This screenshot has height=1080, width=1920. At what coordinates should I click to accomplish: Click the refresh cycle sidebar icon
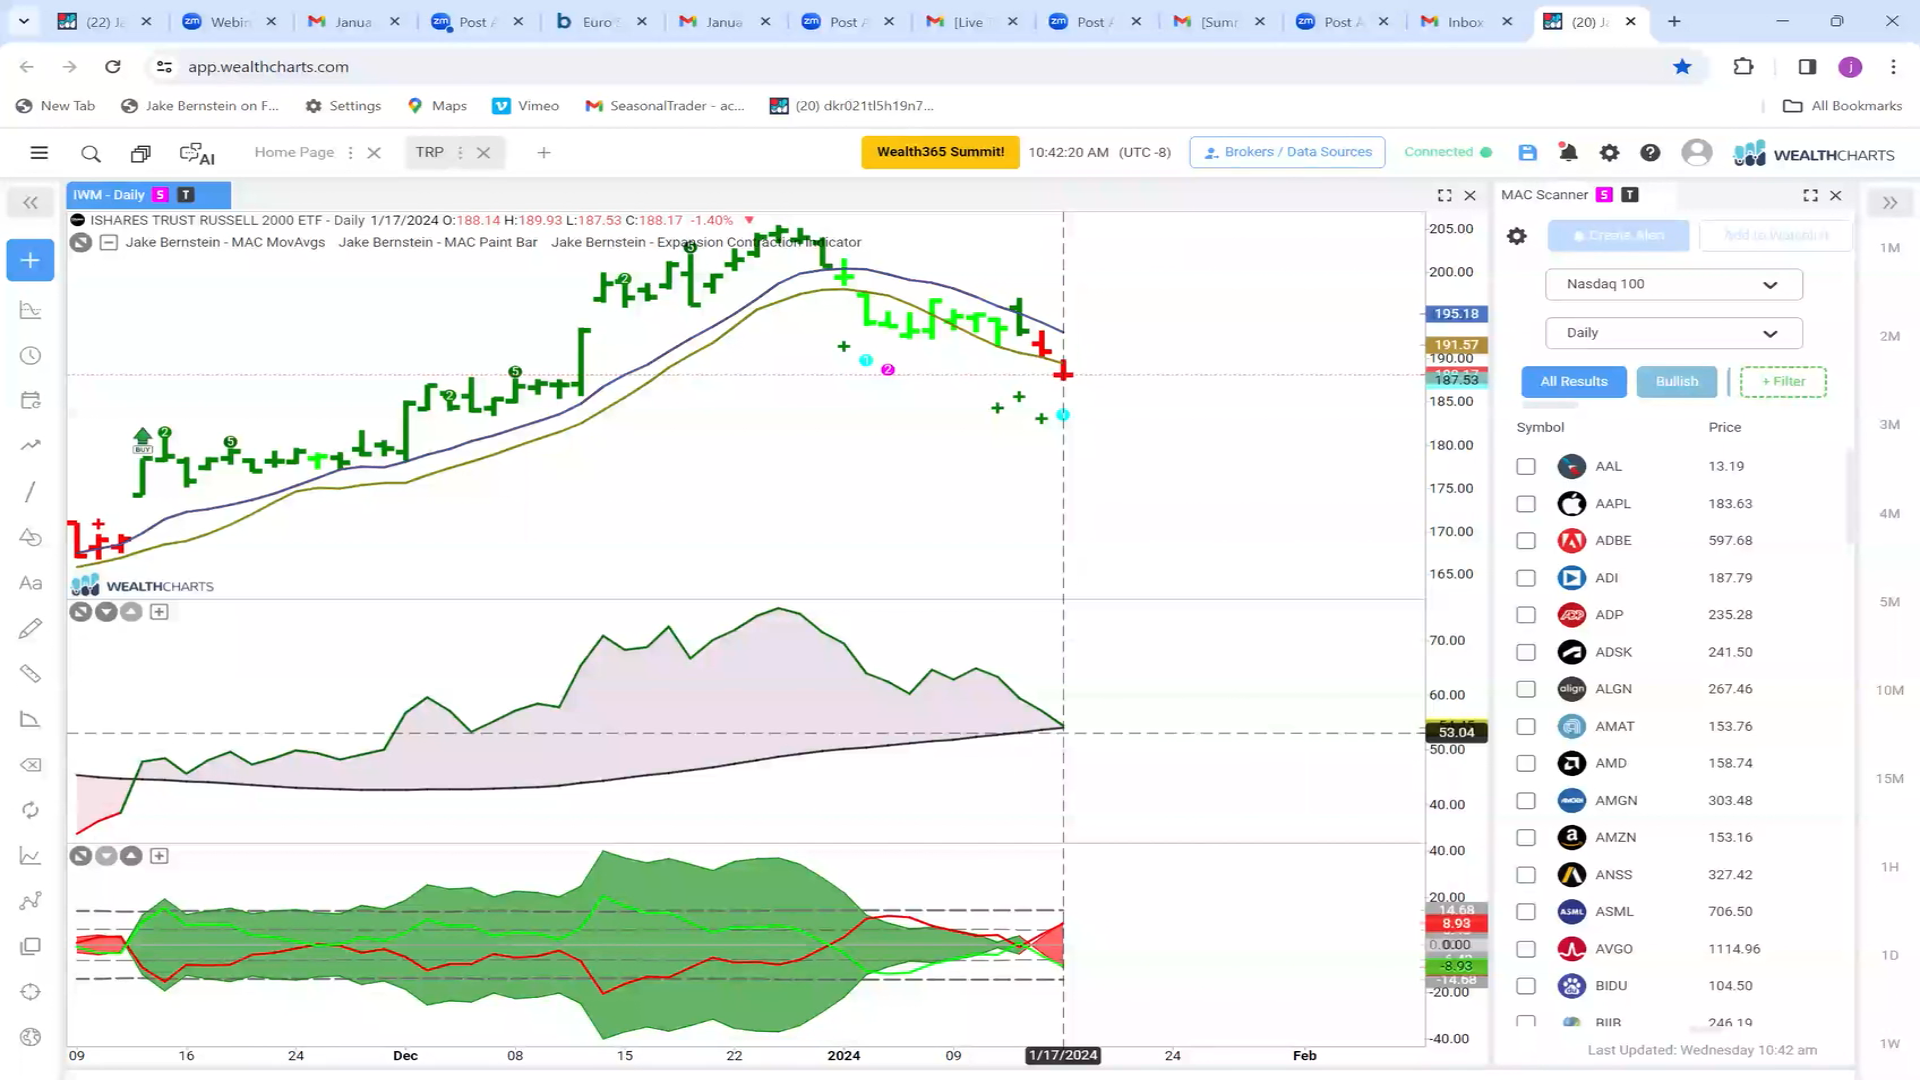[x=31, y=810]
